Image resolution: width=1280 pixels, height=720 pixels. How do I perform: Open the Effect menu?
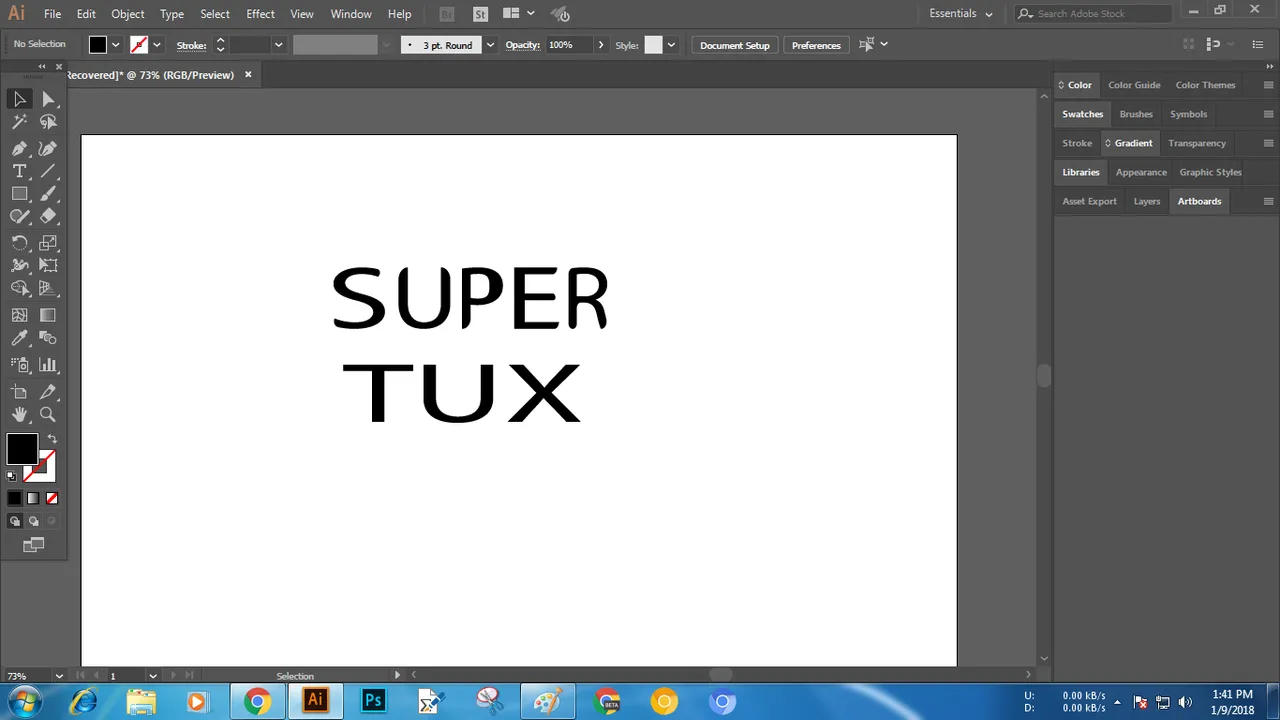tap(260, 14)
